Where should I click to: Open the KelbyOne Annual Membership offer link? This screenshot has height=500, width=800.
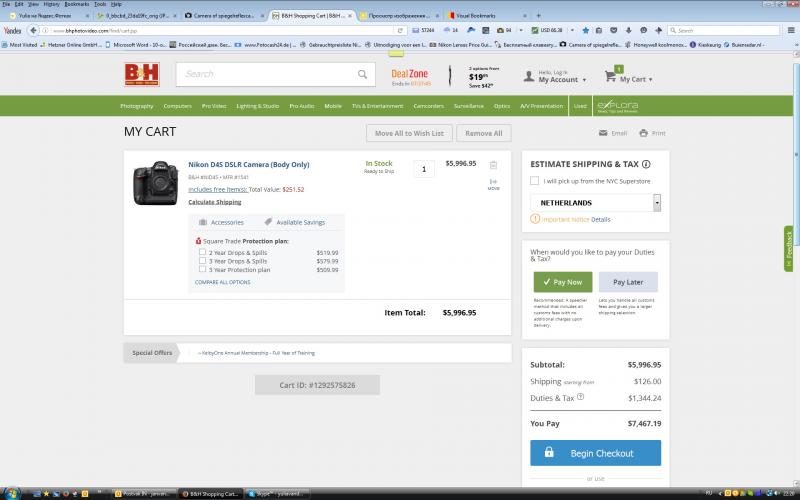click(257, 353)
